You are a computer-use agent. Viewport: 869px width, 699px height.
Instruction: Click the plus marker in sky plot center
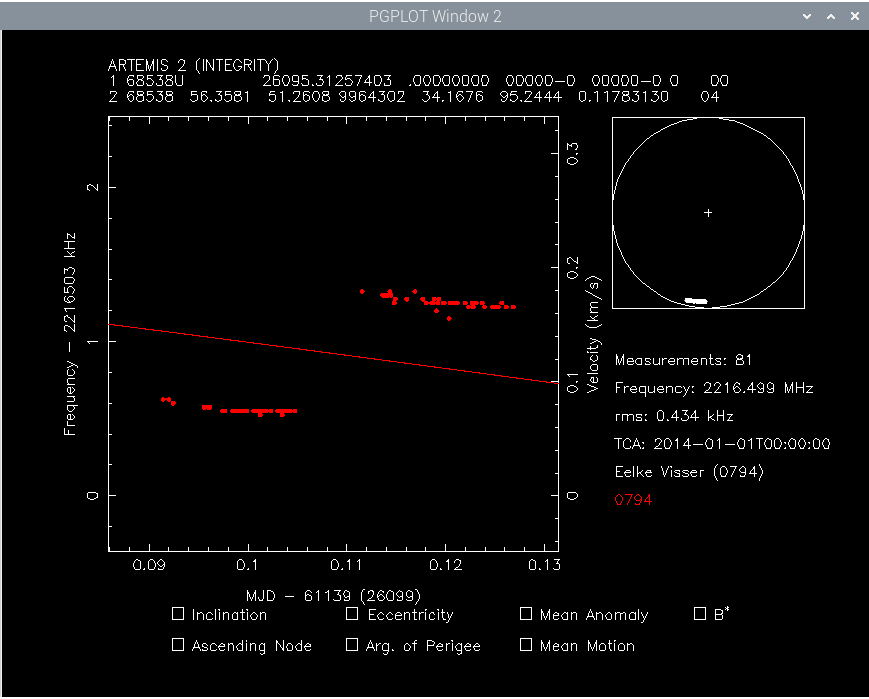click(x=708, y=213)
